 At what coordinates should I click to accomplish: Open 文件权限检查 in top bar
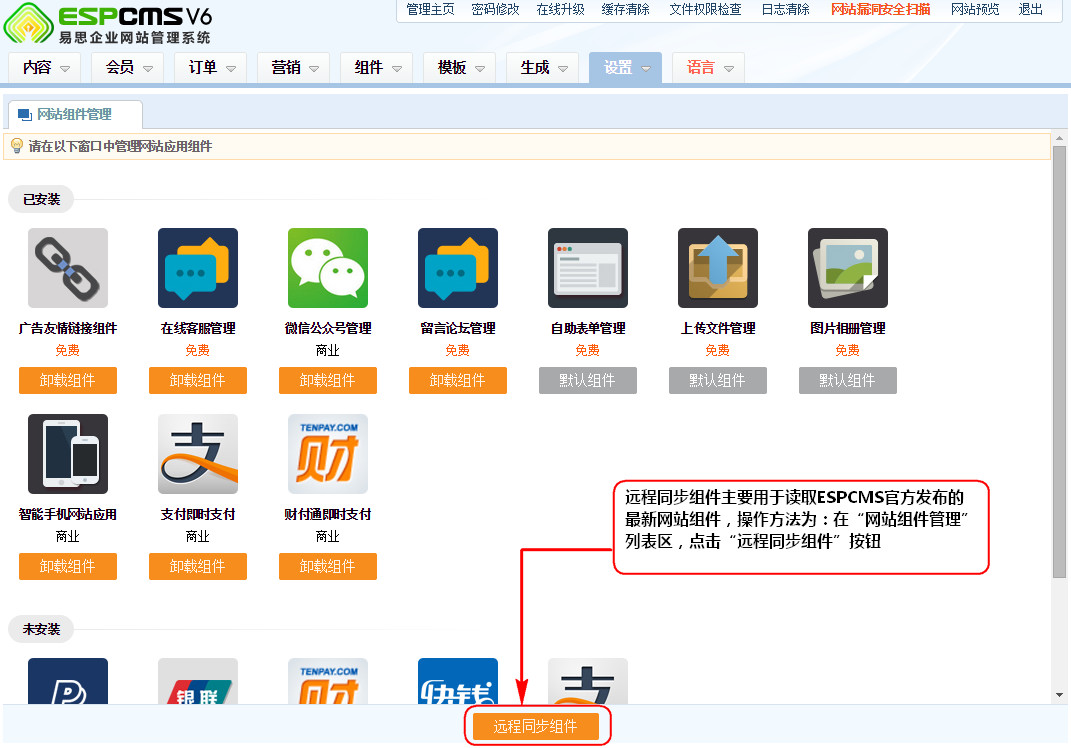click(x=706, y=10)
